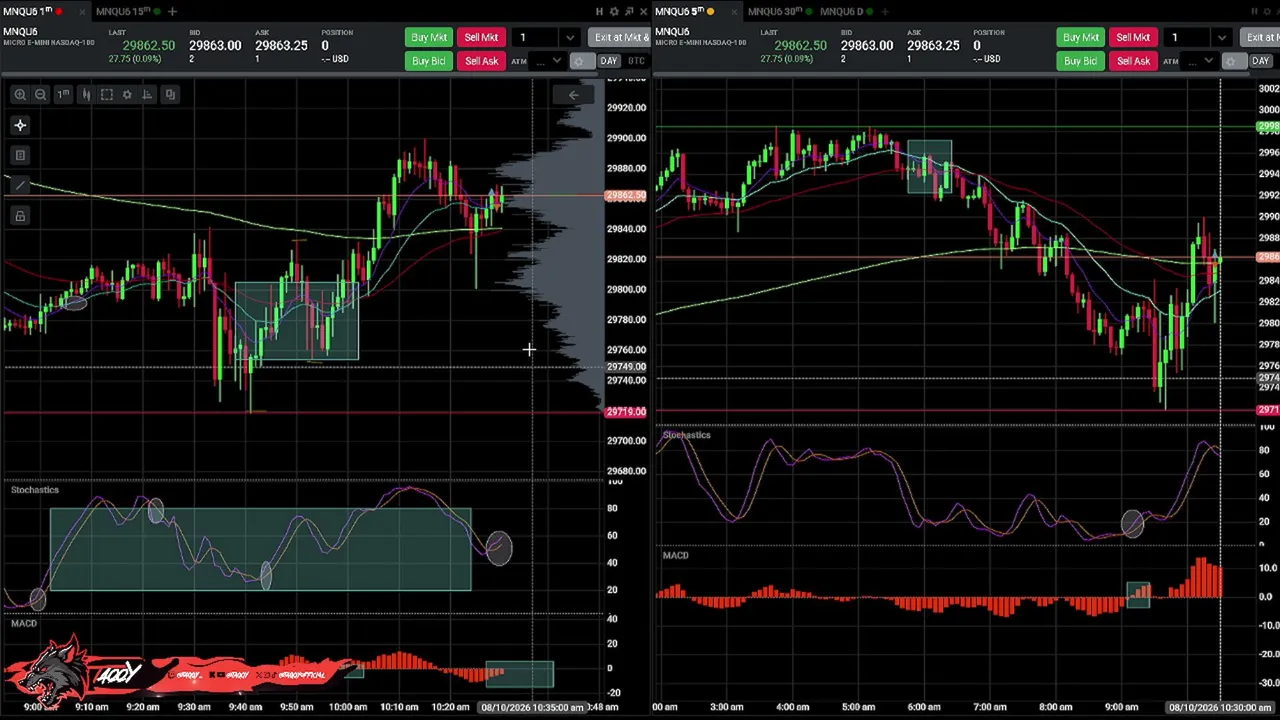Click the quantity field in left panel
The image size is (1280, 720).
(x=537, y=38)
